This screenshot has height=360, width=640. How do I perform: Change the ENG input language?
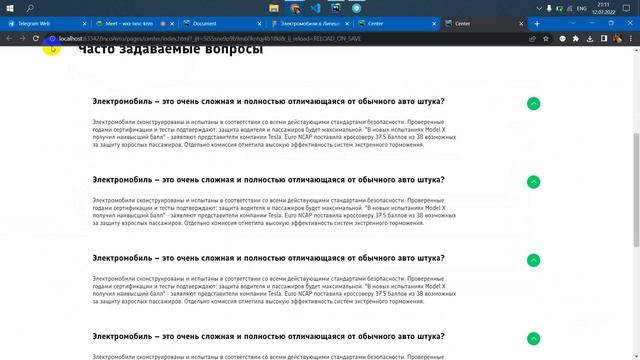pos(582,9)
